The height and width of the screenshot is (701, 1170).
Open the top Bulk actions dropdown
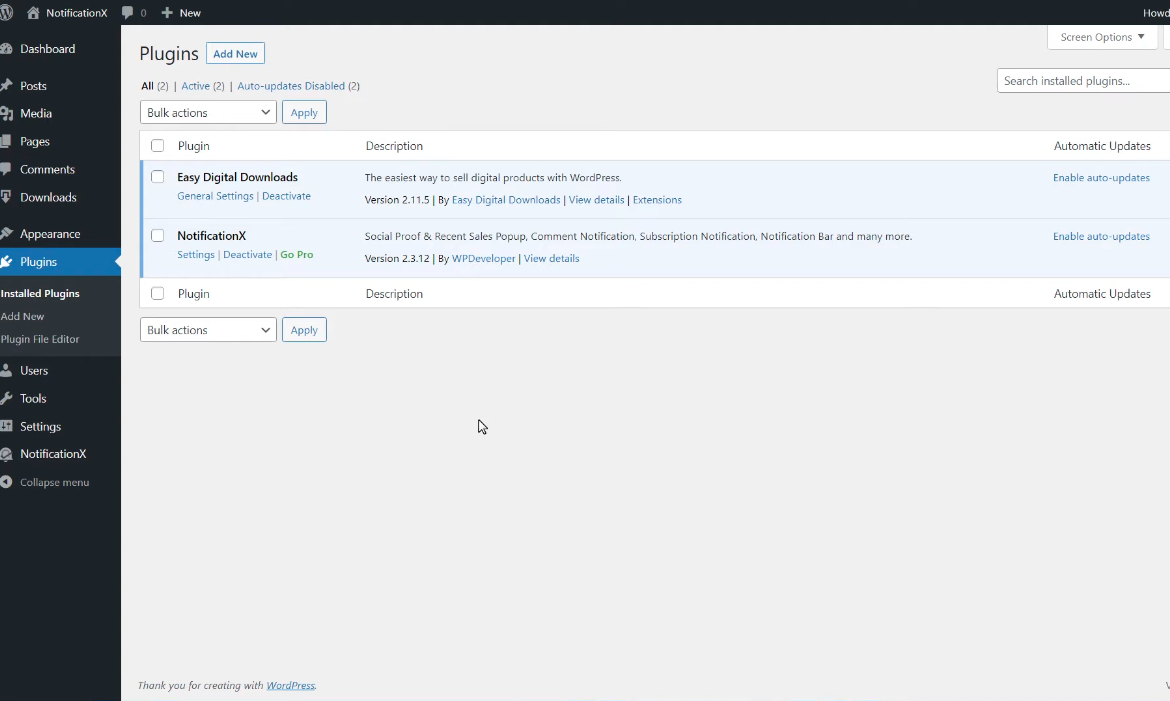click(208, 113)
